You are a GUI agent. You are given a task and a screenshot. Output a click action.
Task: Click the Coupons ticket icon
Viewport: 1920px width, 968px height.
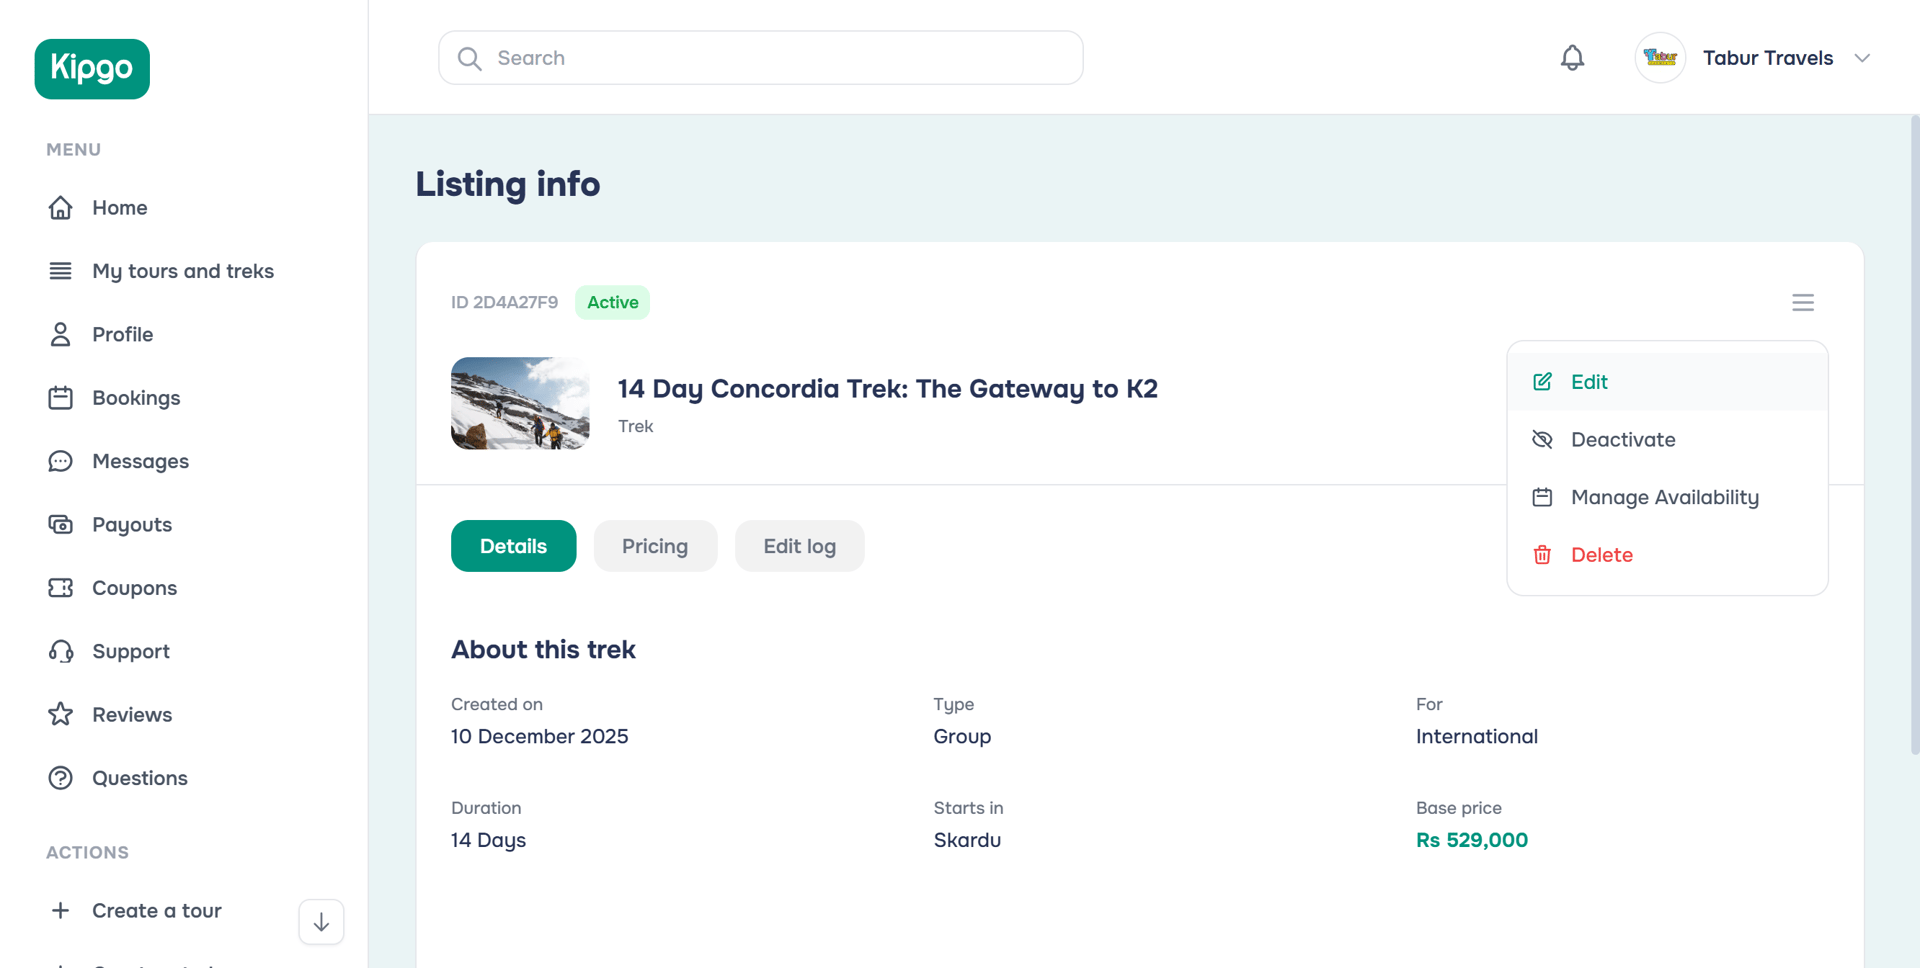pyautogui.click(x=61, y=588)
